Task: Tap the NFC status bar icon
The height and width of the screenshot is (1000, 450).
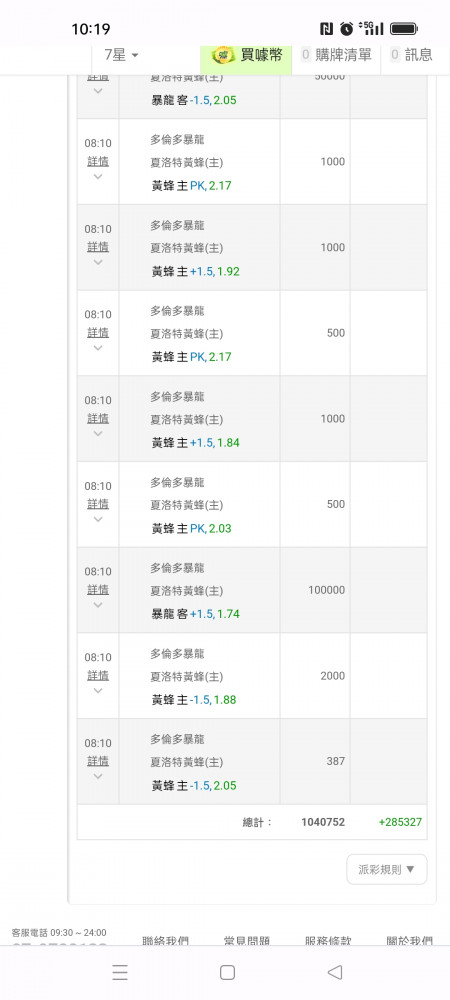Action: (x=327, y=29)
